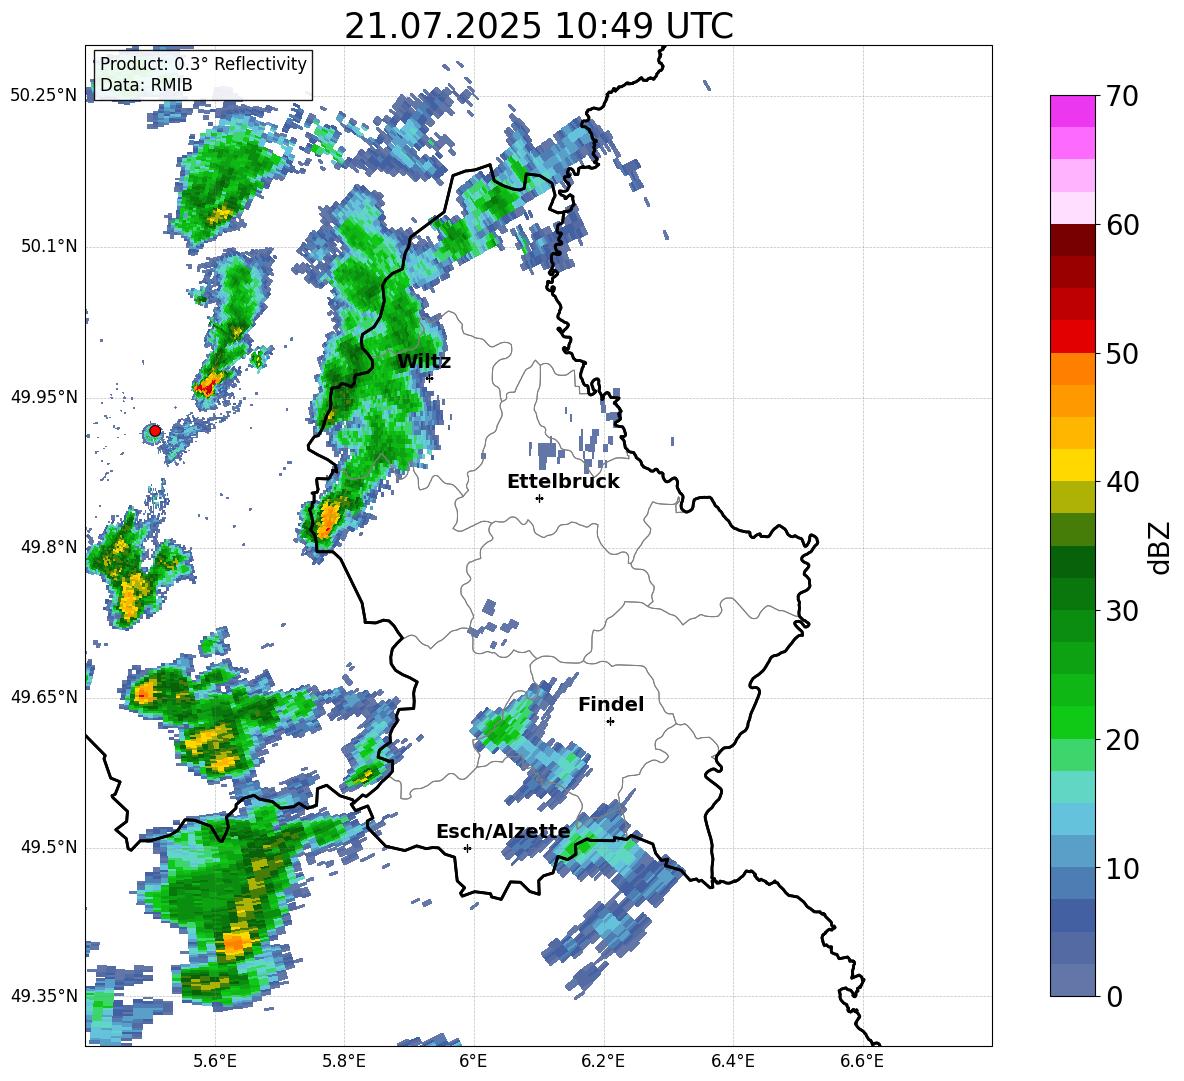Viewport: 1184px width, 1081px height.
Task: Click the grey-blue bottom colorbar swatch
Action: [x=1073, y=980]
